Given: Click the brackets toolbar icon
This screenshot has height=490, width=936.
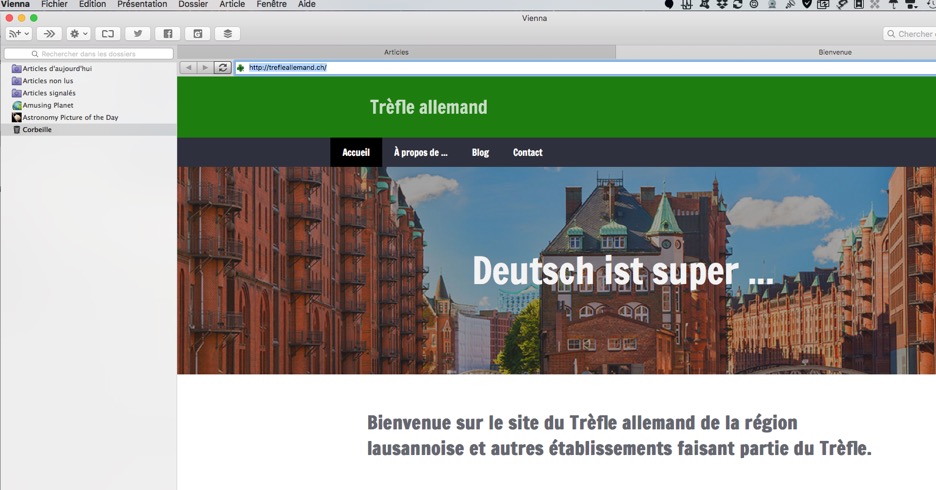Looking at the screenshot, I should pyautogui.click(x=108, y=34).
